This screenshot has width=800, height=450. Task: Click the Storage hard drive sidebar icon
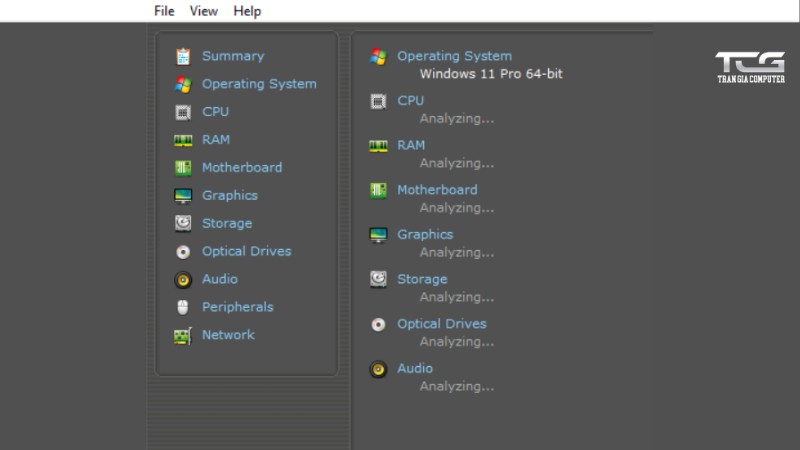(183, 224)
